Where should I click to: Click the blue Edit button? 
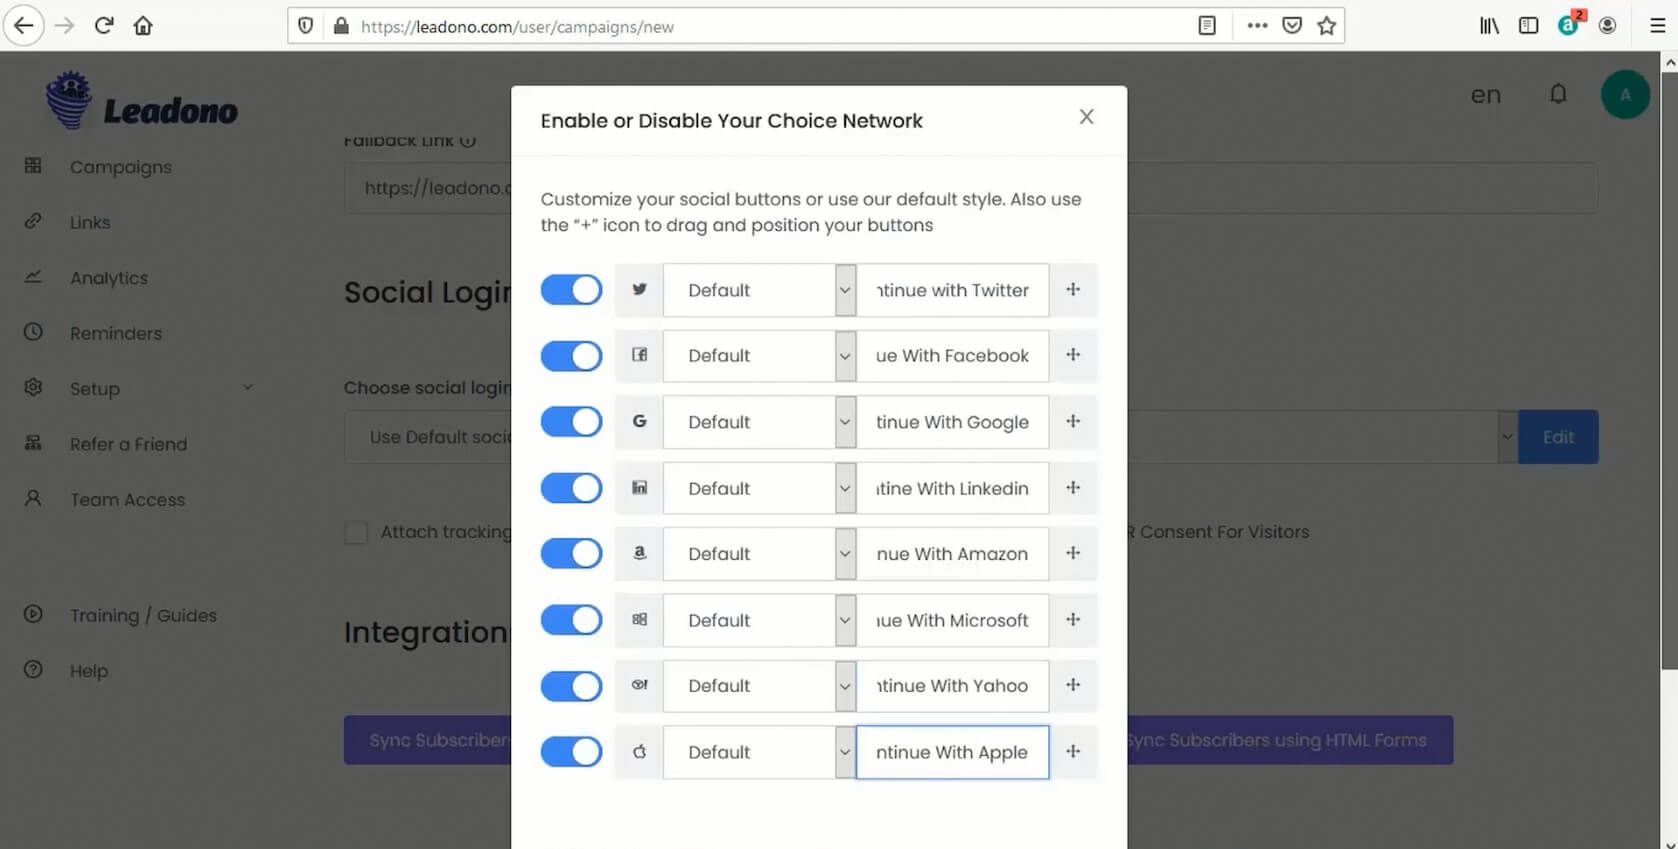(x=1558, y=437)
